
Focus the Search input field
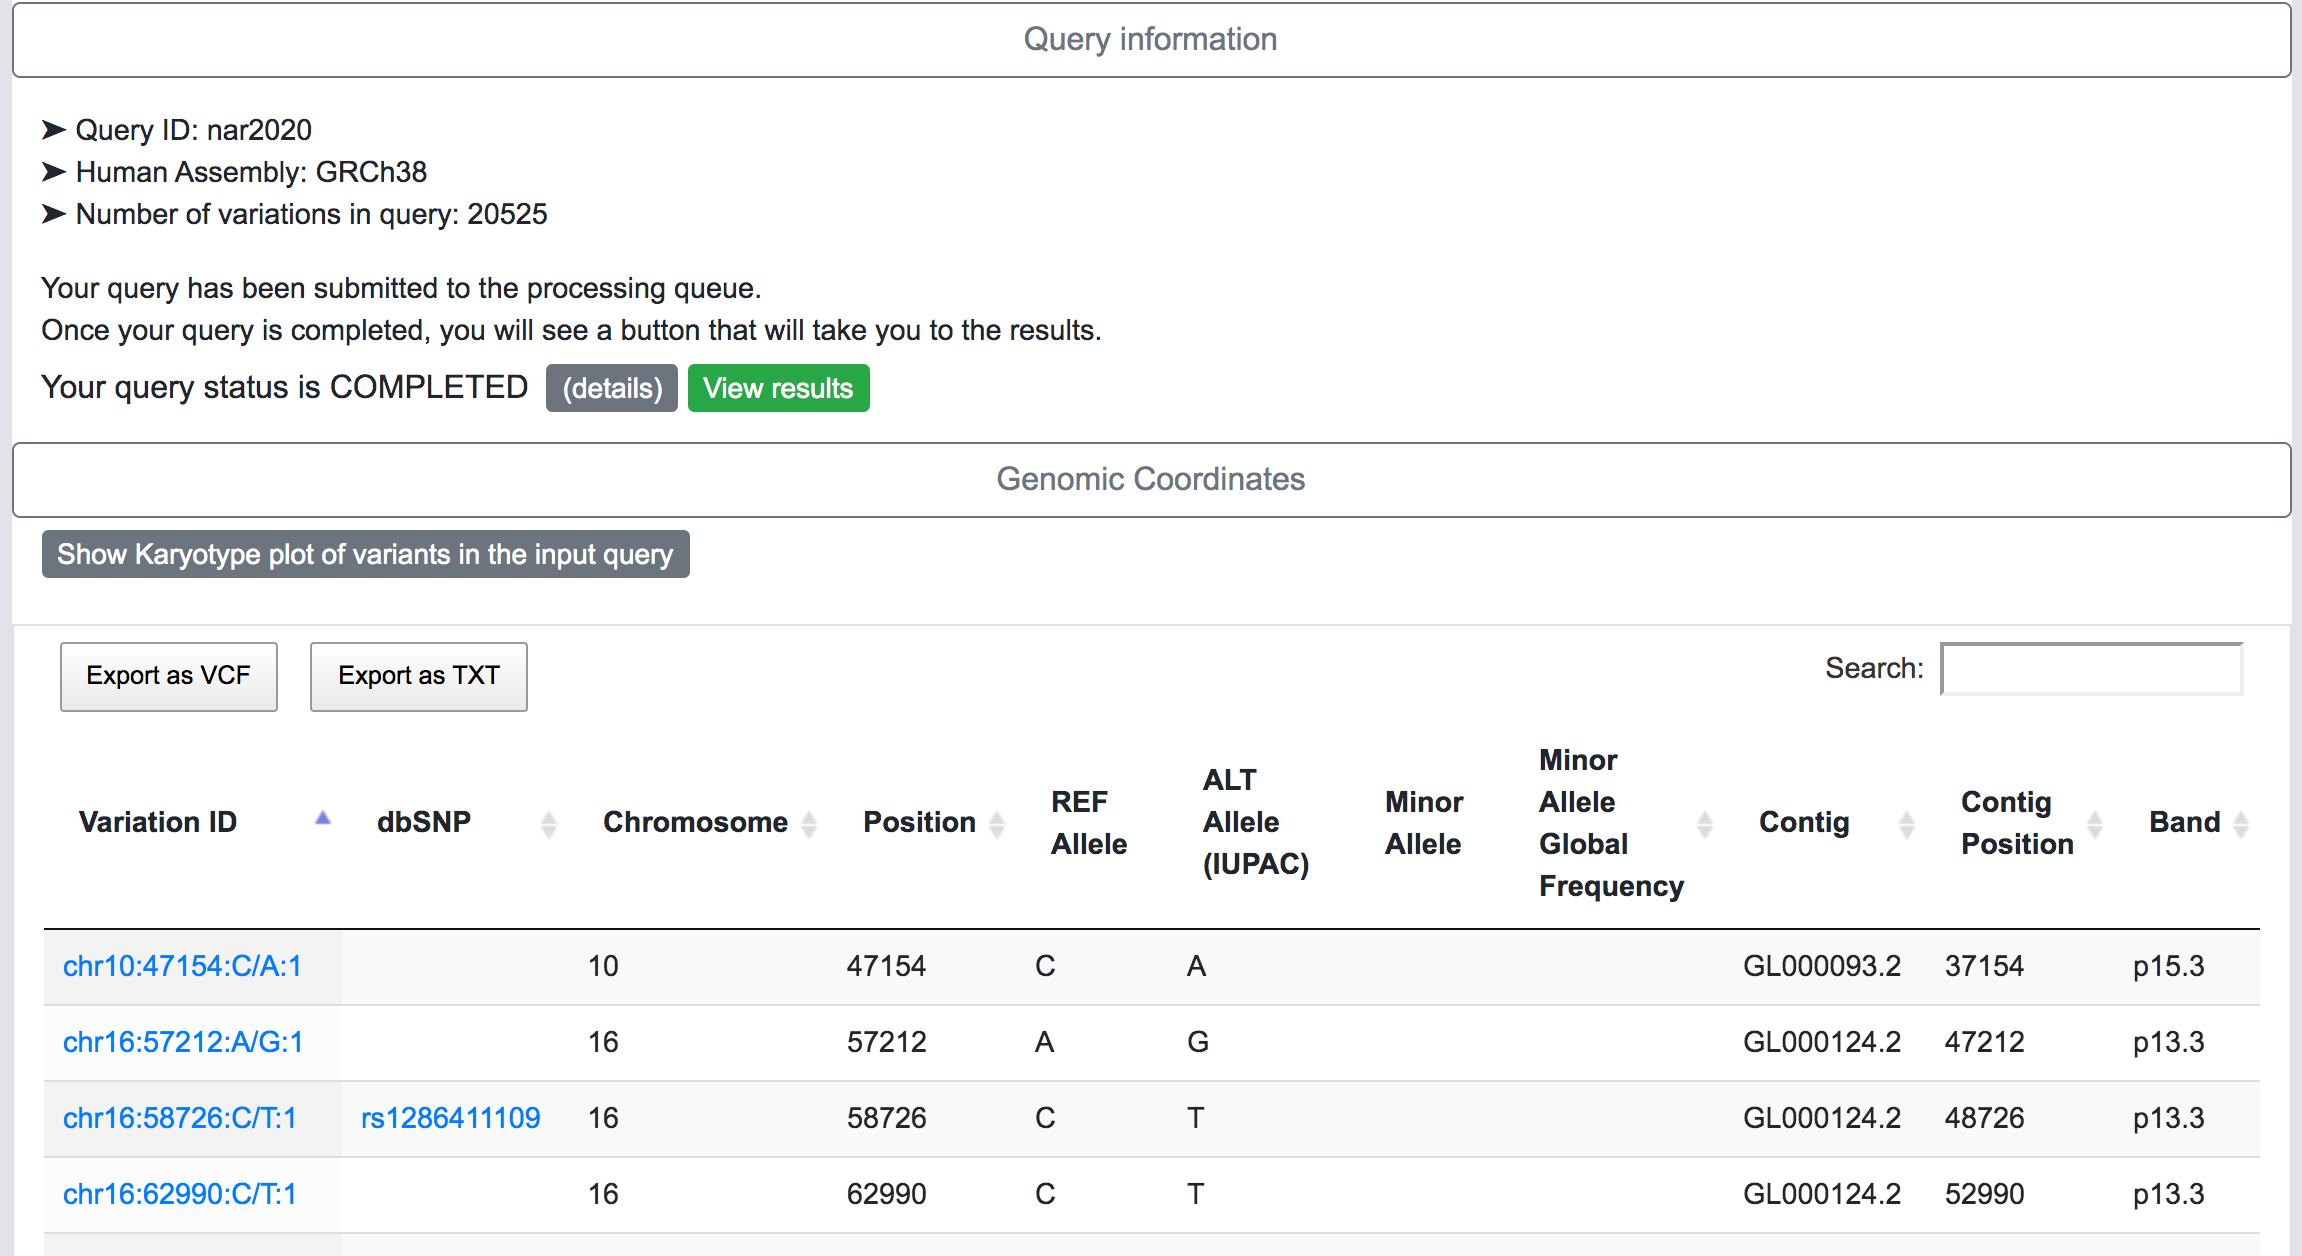[2091, 668]
